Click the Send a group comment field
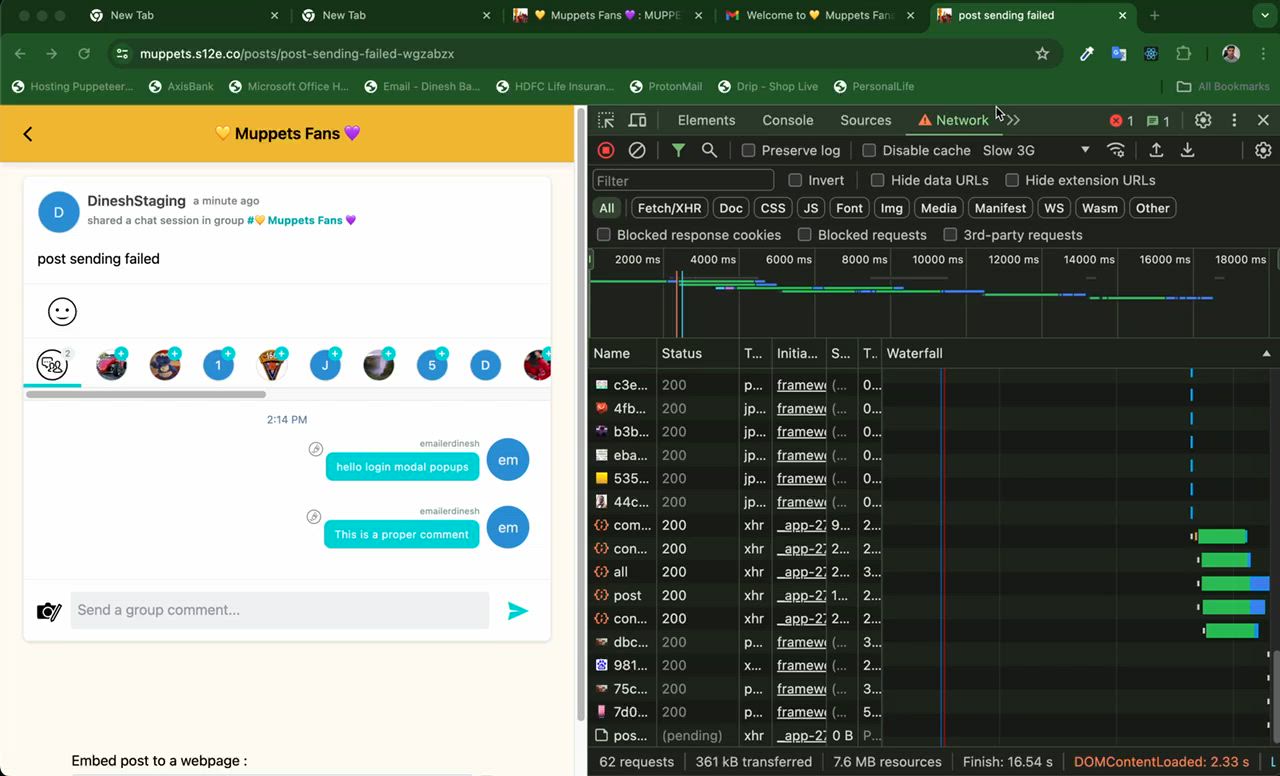Screen dimensions: 1280x776 280,610
